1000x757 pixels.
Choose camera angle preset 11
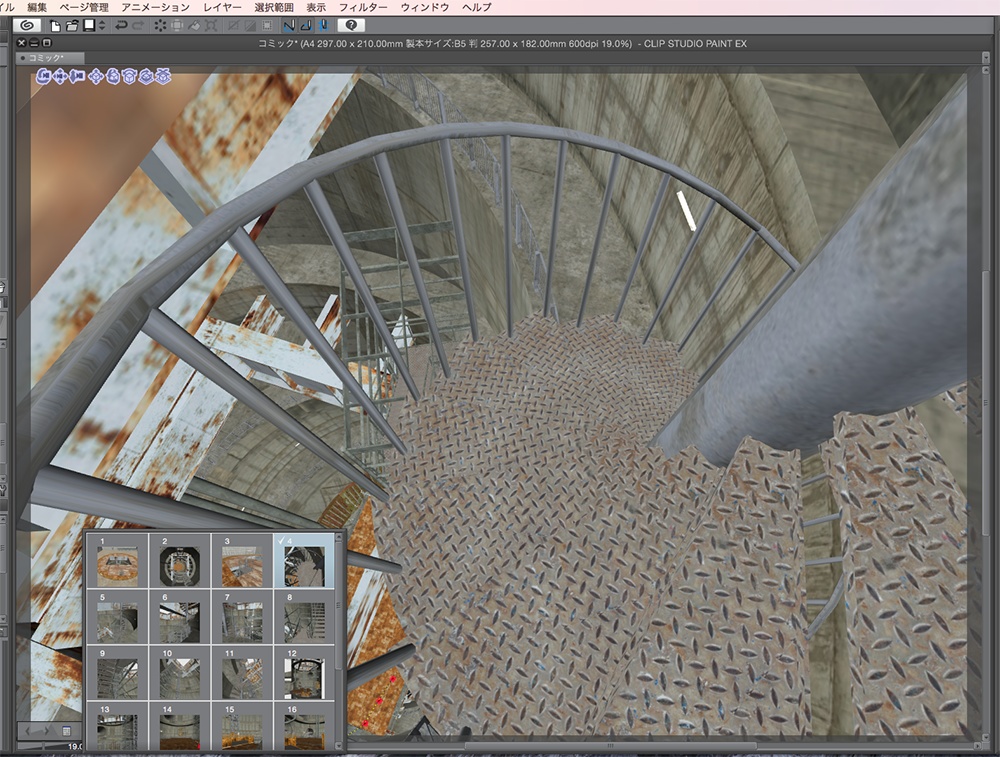tap(242, 673)
